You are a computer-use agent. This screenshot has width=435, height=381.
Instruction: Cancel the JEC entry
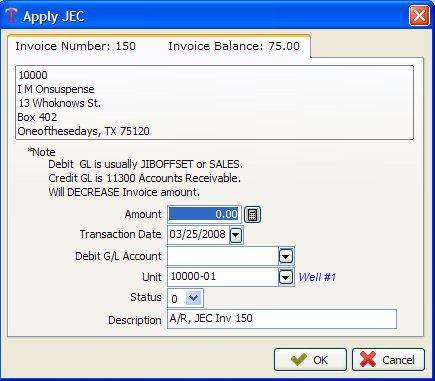click(388, 360)
